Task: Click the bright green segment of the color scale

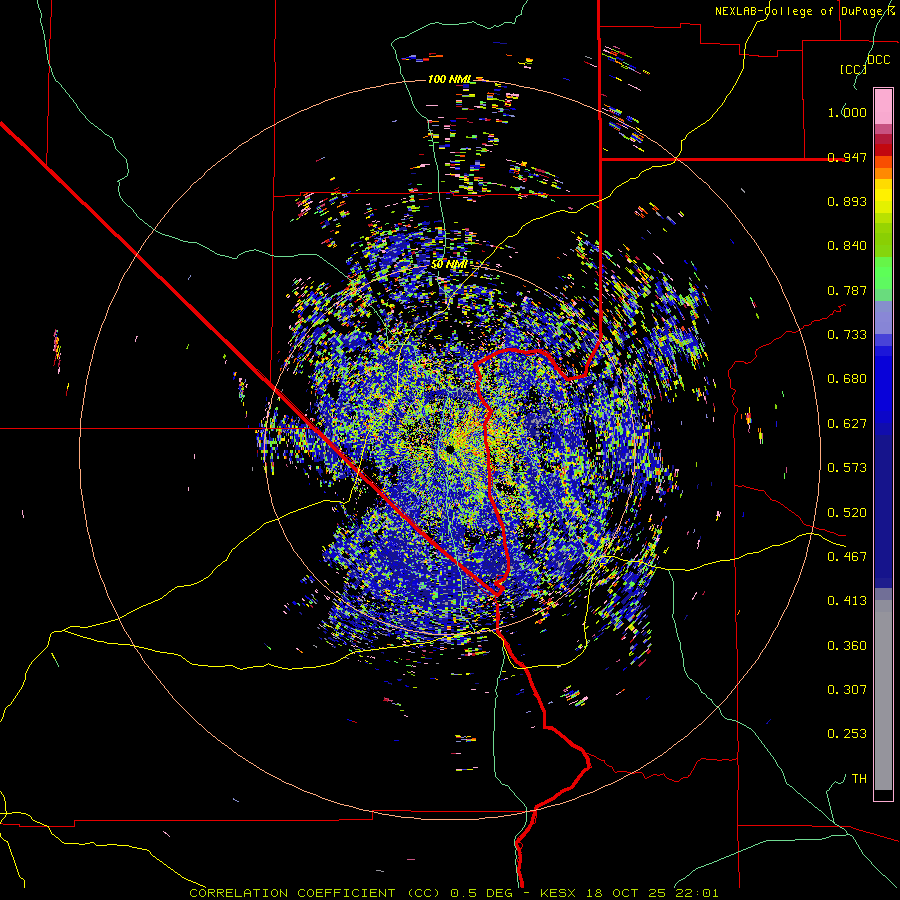Action: click(x=883, y=273)
